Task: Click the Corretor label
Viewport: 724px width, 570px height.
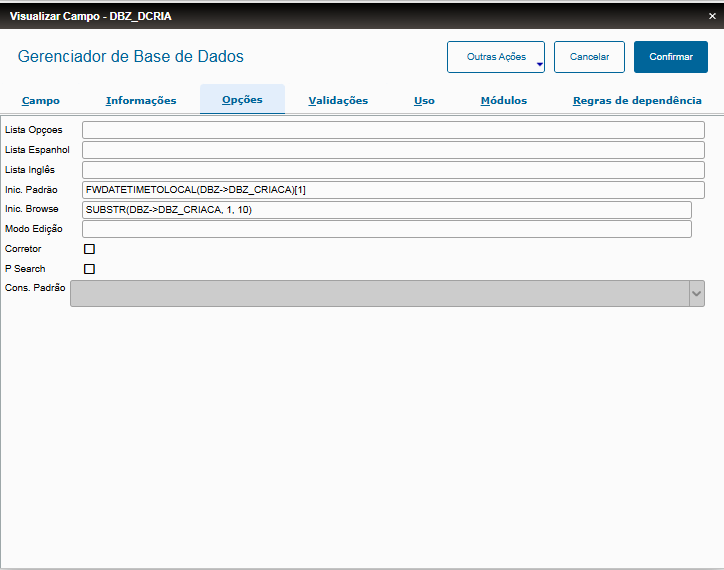Action: [23, 249]
